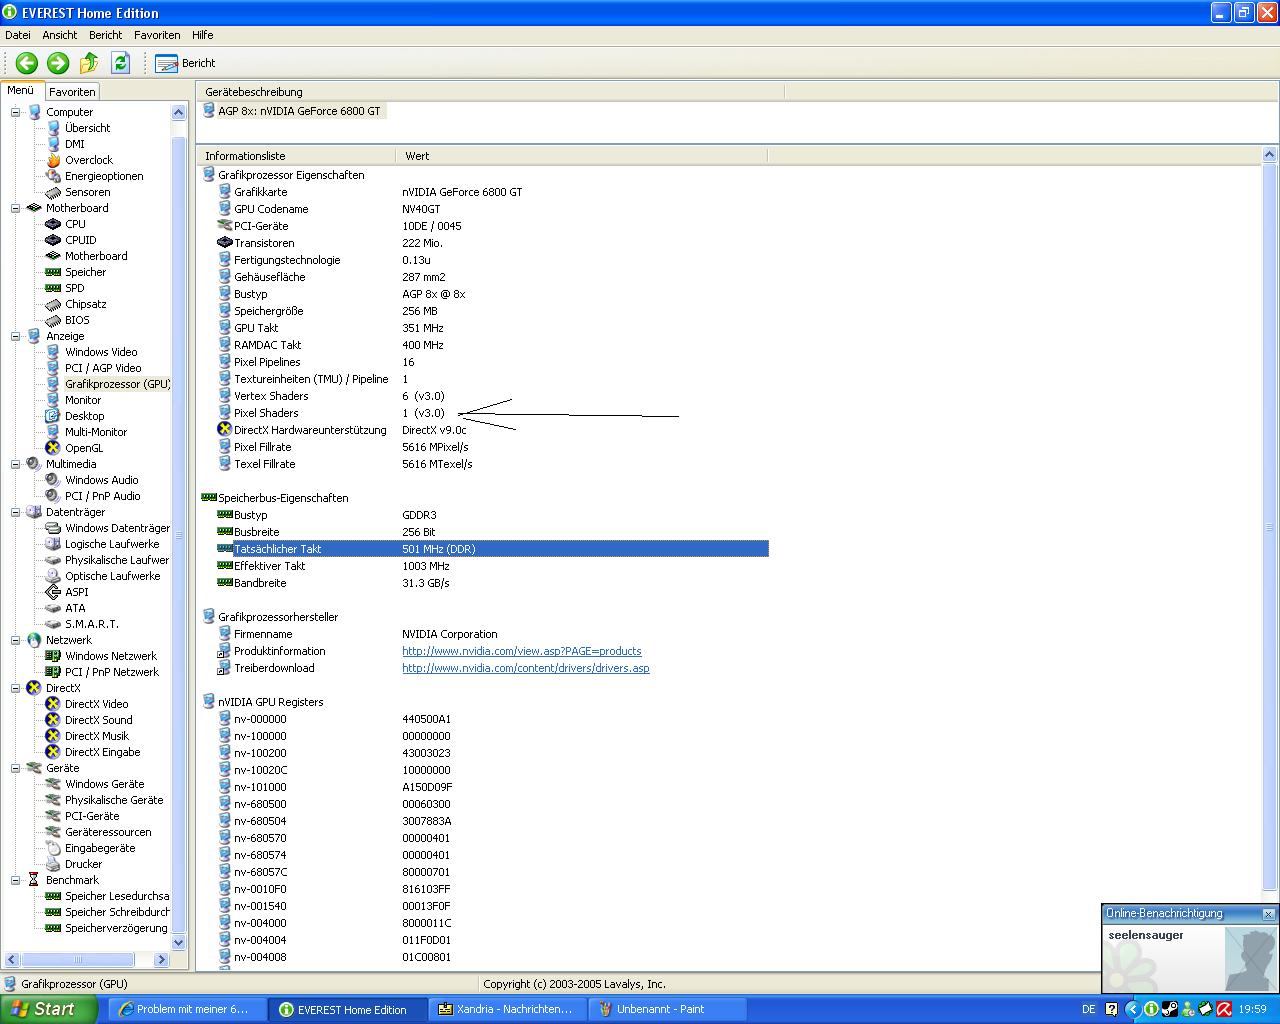Collapse the Anzeige tree node
This screenshot has height=1024, width=1280.
[16, 336]
